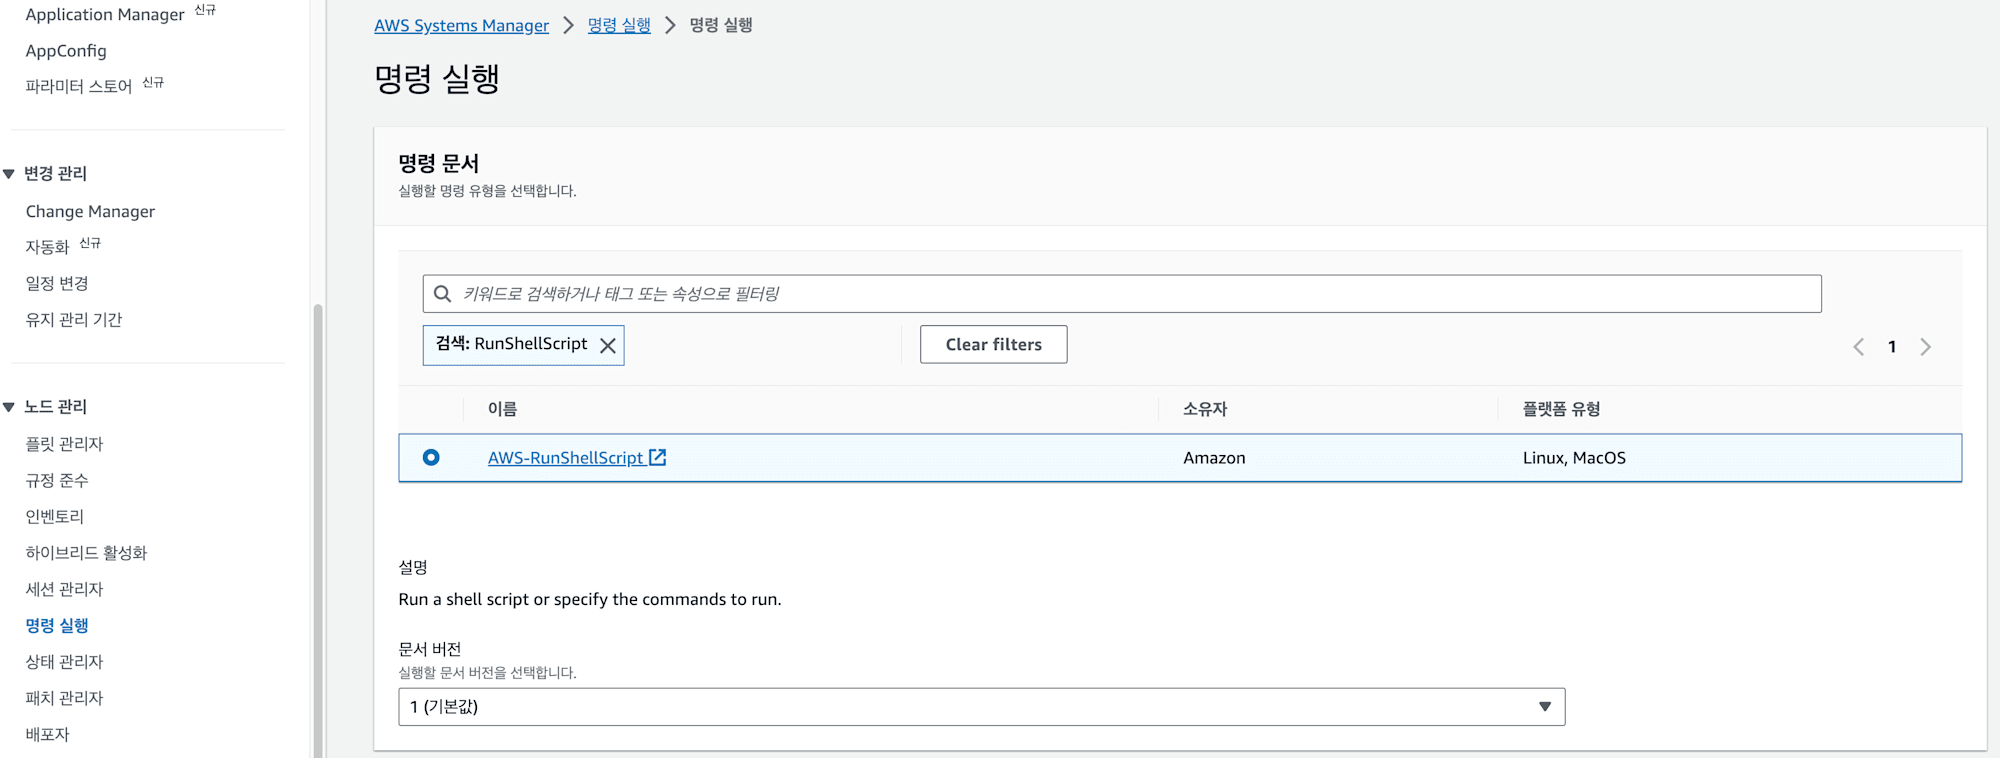Click the 이름 column header
2000x758 pixels.
tap(502, 409)
